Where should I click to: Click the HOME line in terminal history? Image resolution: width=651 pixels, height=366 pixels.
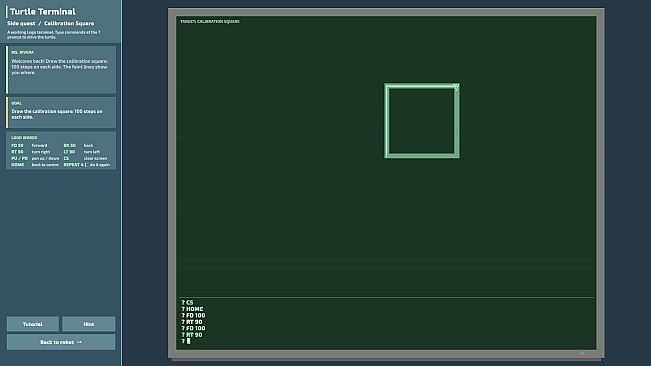coord(192,309)
